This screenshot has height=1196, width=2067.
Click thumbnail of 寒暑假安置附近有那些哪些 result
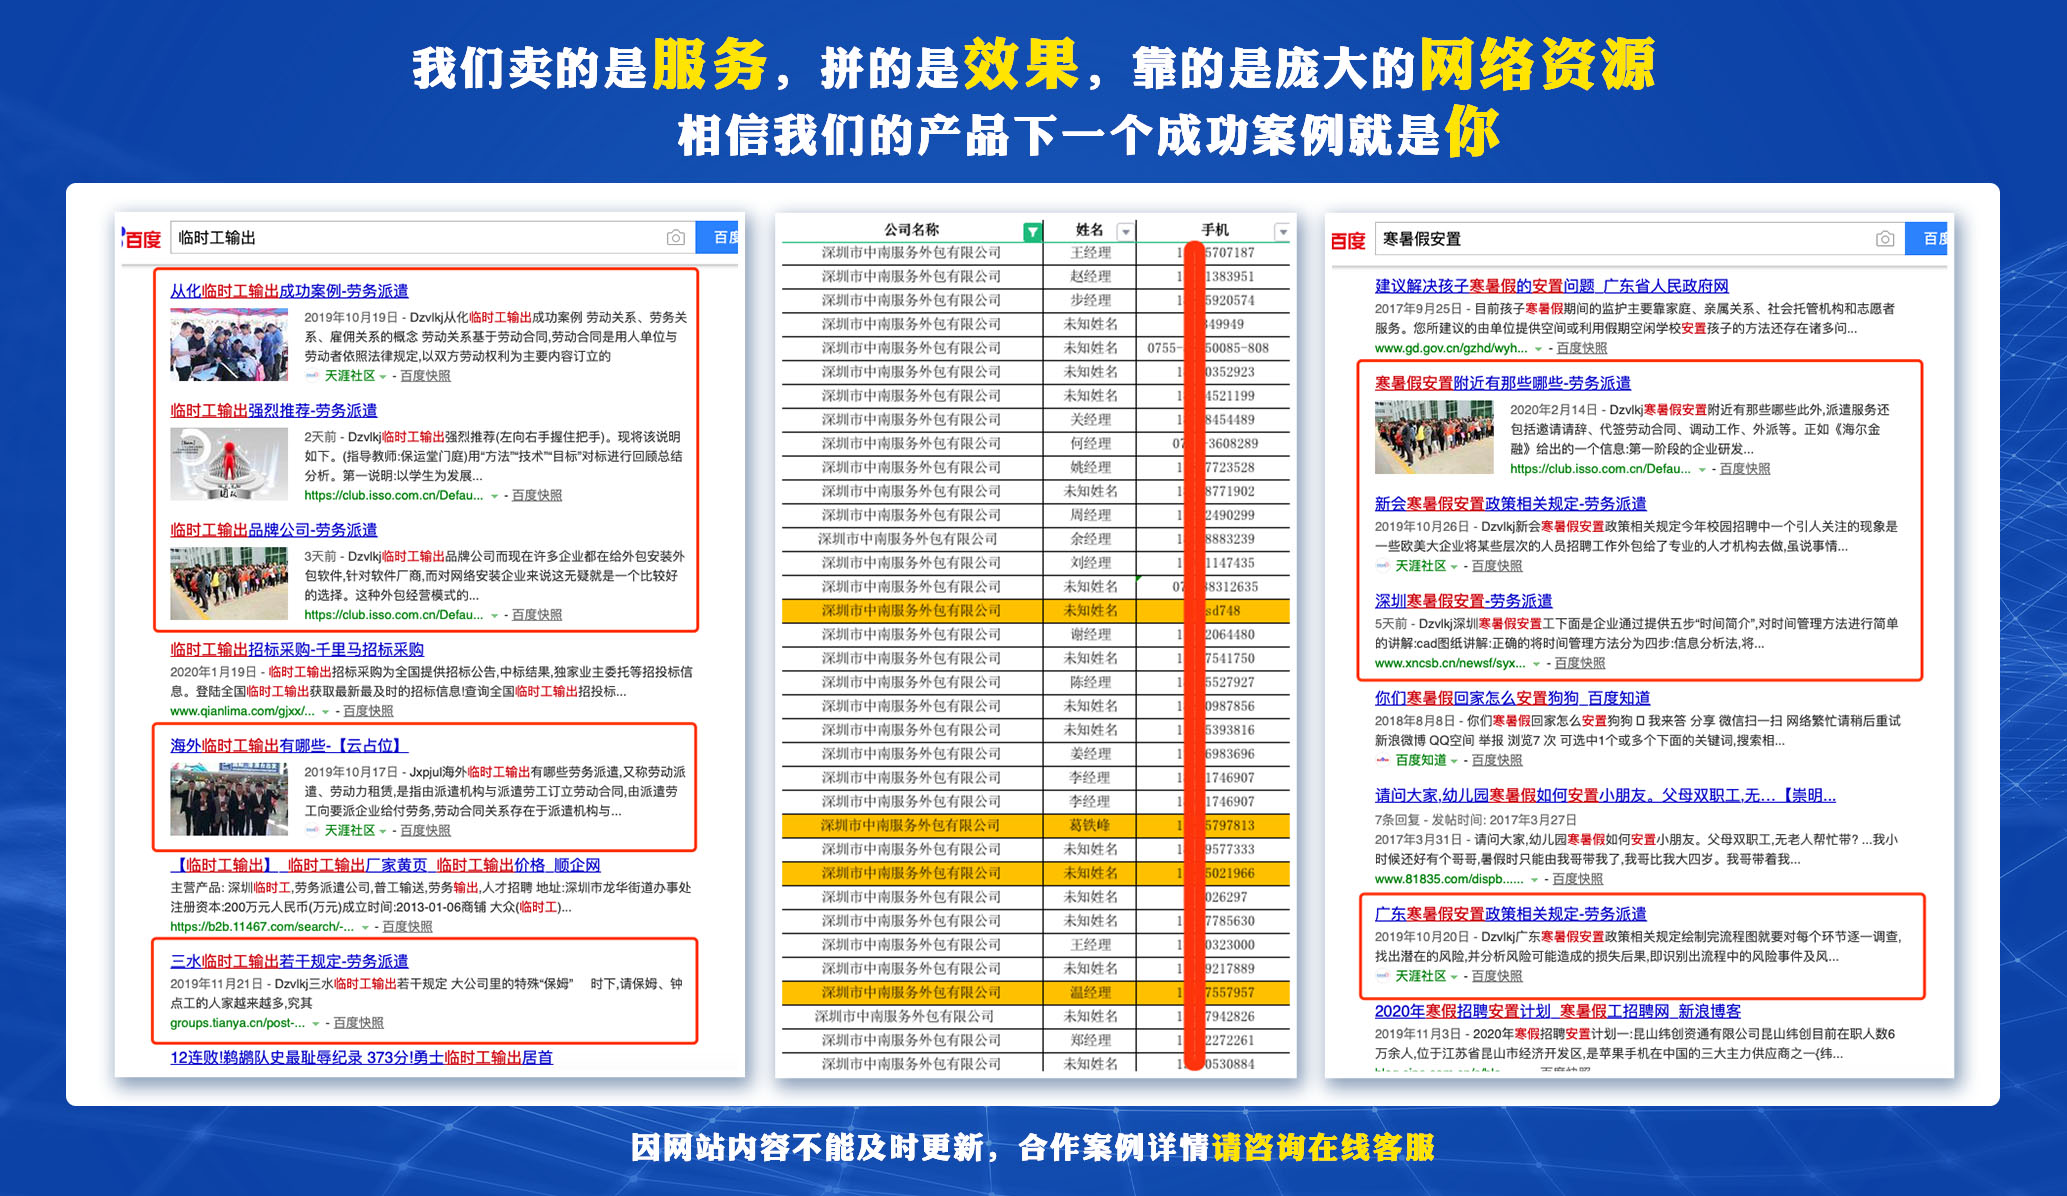click(x=1434, y=437)
